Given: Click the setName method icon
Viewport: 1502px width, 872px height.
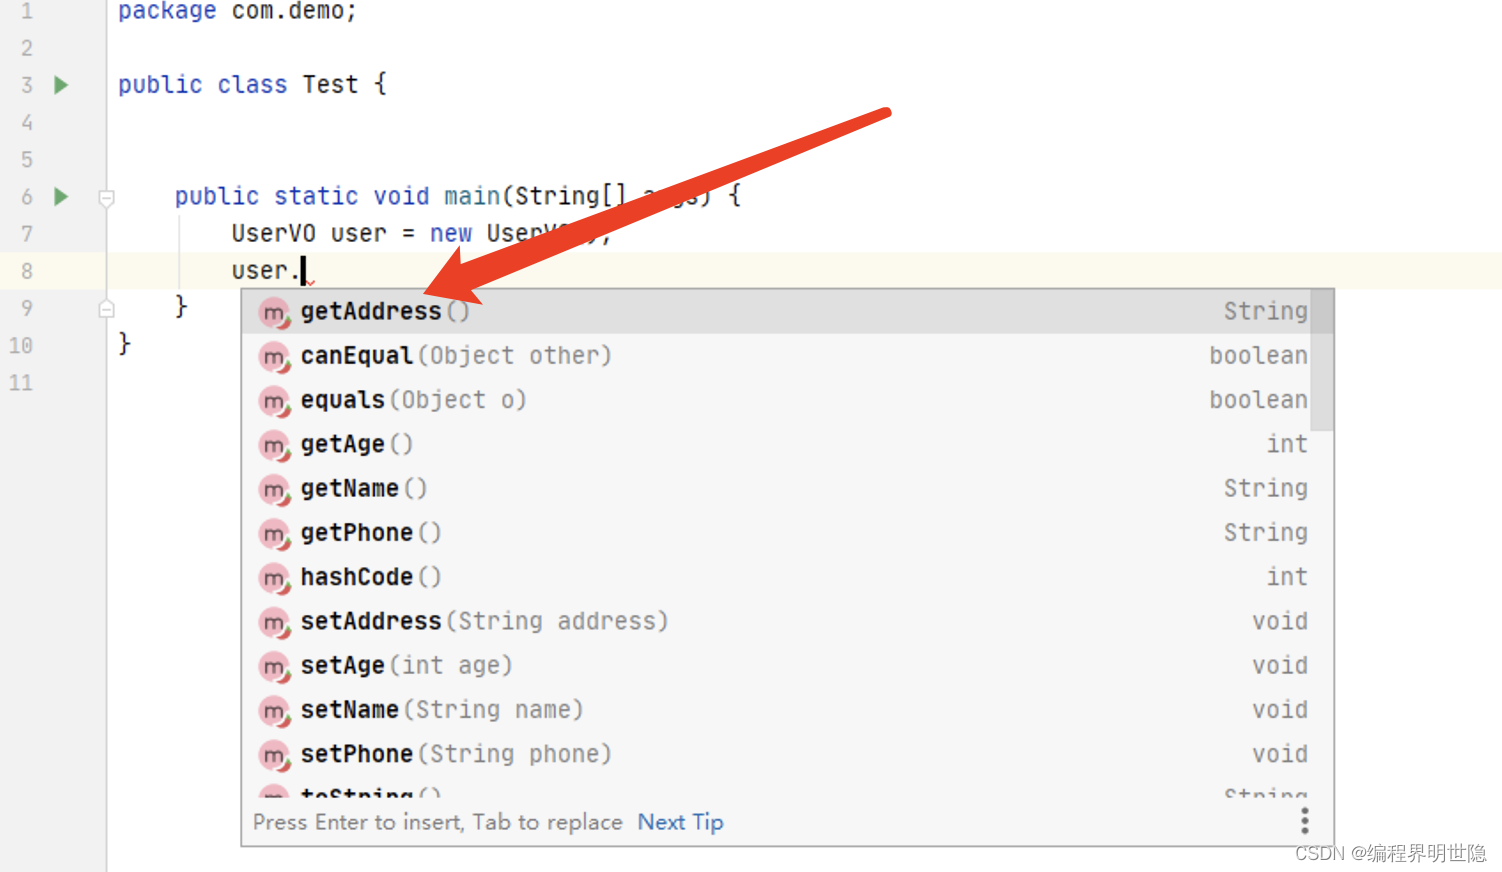Looking at the screenshot, I should point(274,711).
